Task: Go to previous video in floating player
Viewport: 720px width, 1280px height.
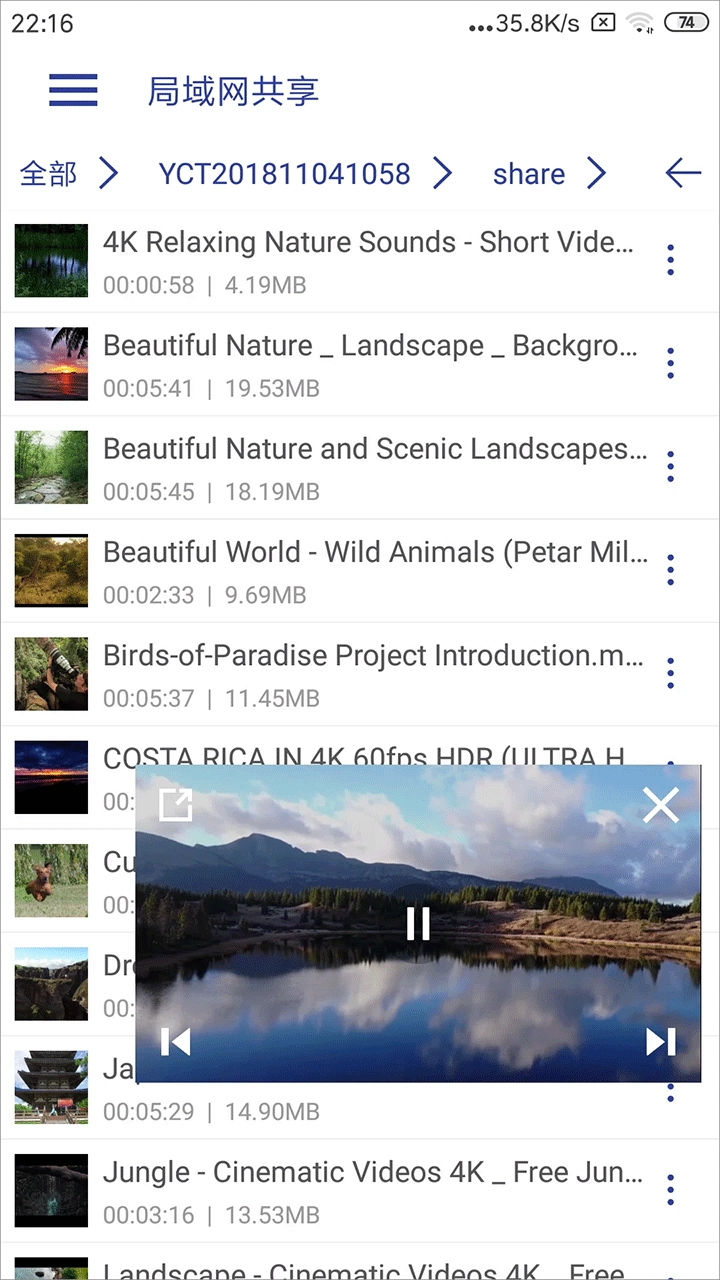Action: (x=176, y=1042)
